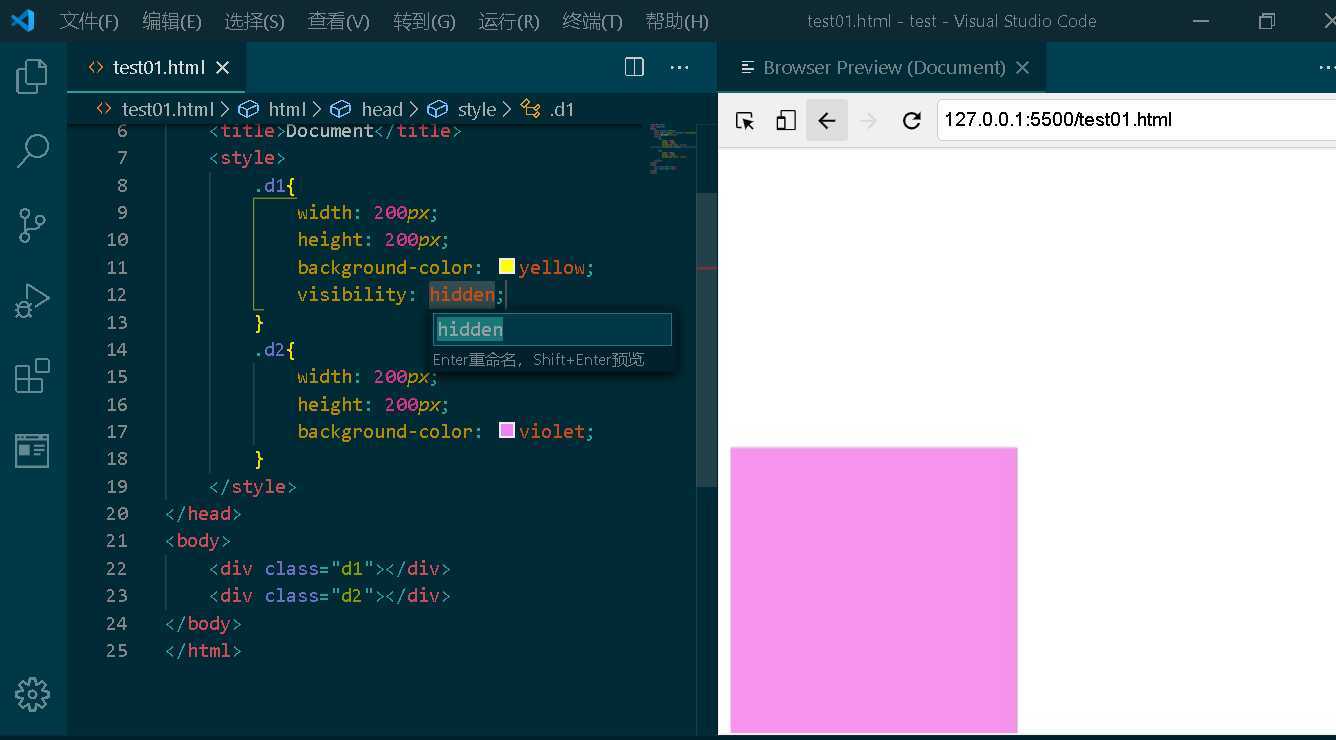The height and width of the screenshot is (740, 1336).
Task: Open the 选择(S) menu
Action: (255, 21)
